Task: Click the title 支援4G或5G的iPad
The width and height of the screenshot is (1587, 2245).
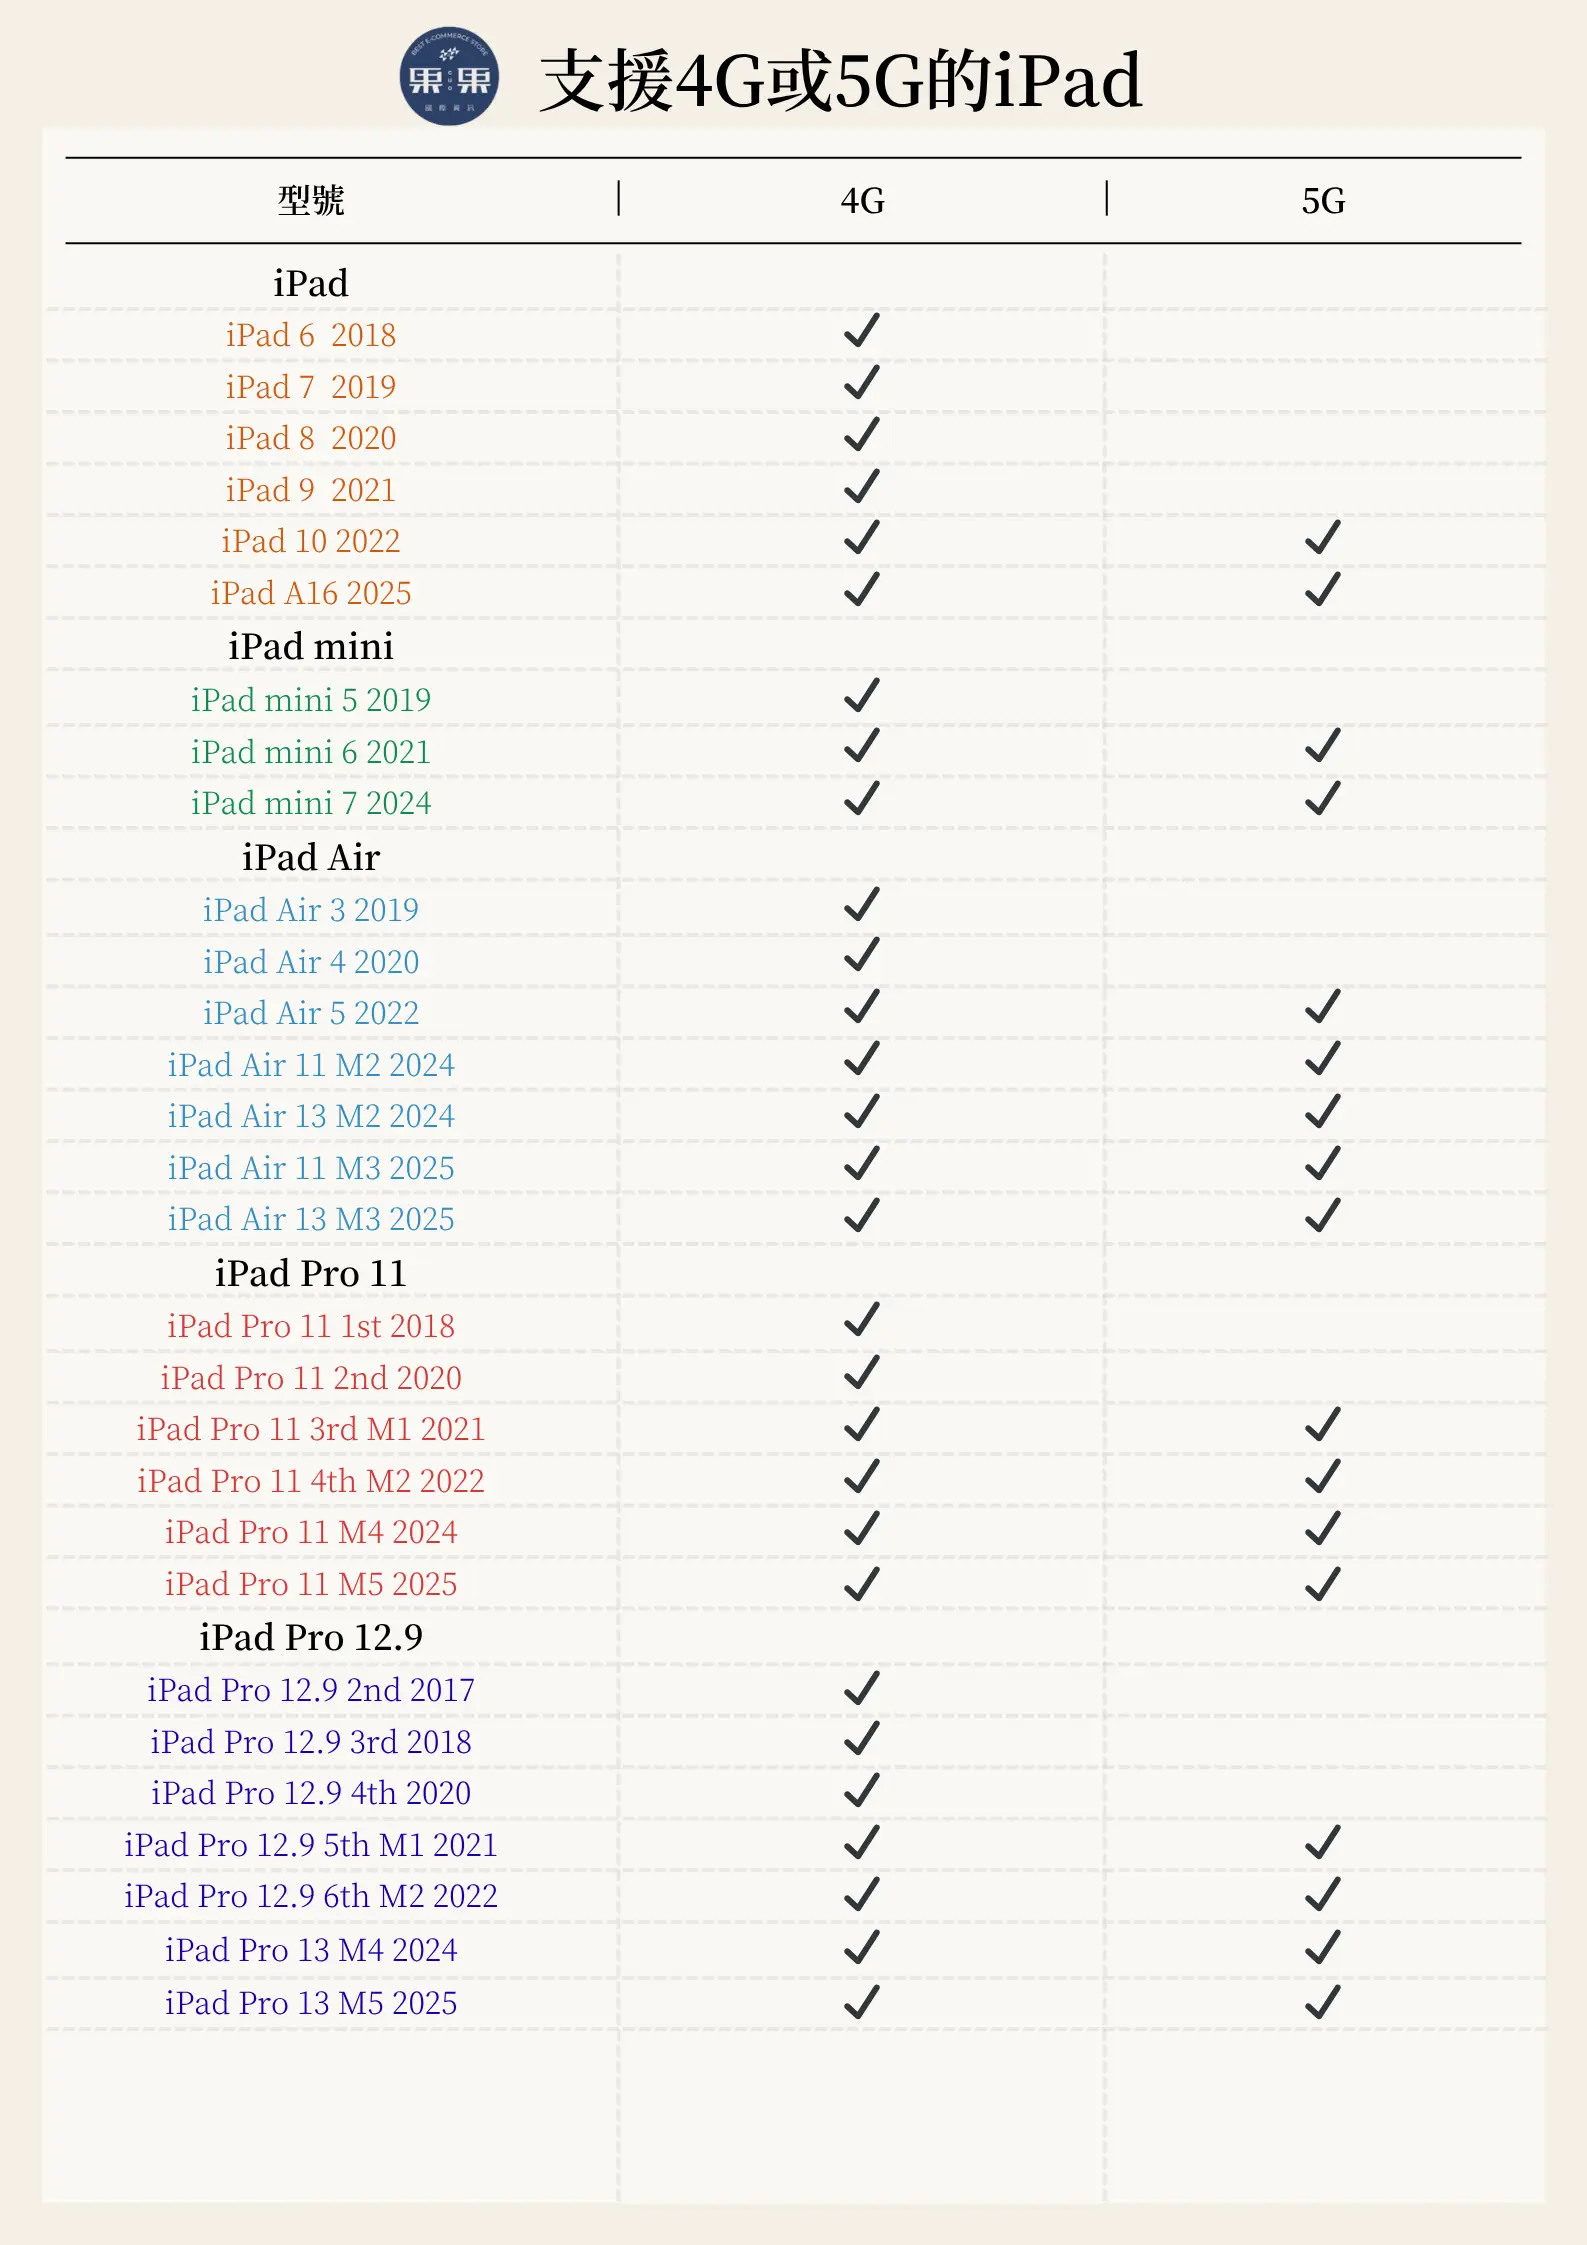Action: (x=841, y=80)
